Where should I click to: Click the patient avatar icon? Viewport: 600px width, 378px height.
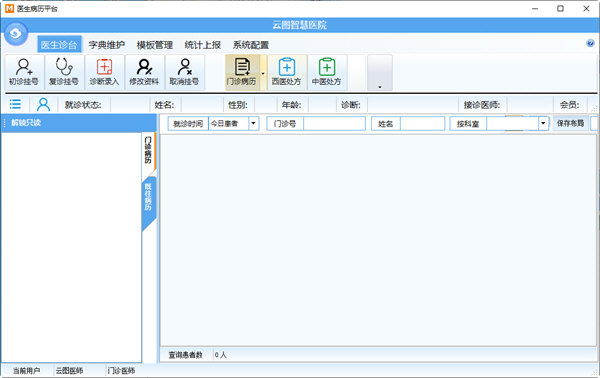pyautogui.click(x=43, y=104)
